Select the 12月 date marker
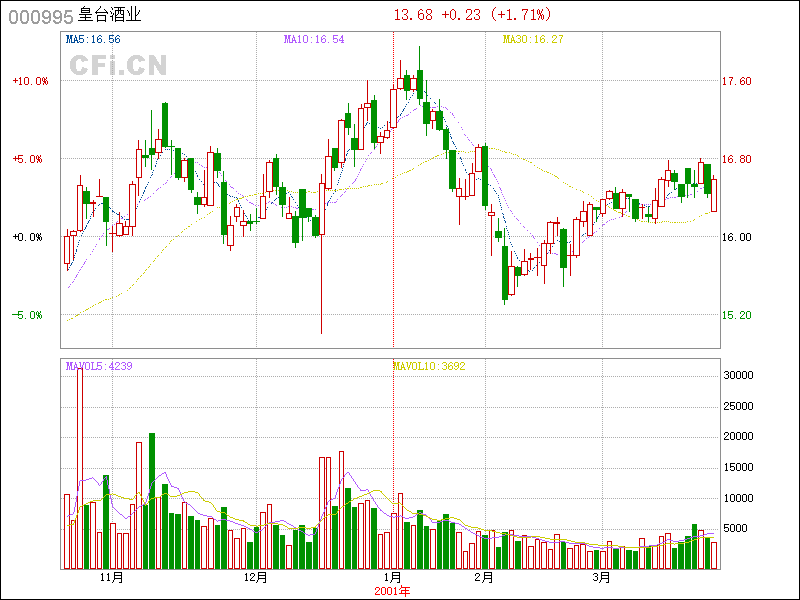The image size is (800, 600). (x=256, y=578)
